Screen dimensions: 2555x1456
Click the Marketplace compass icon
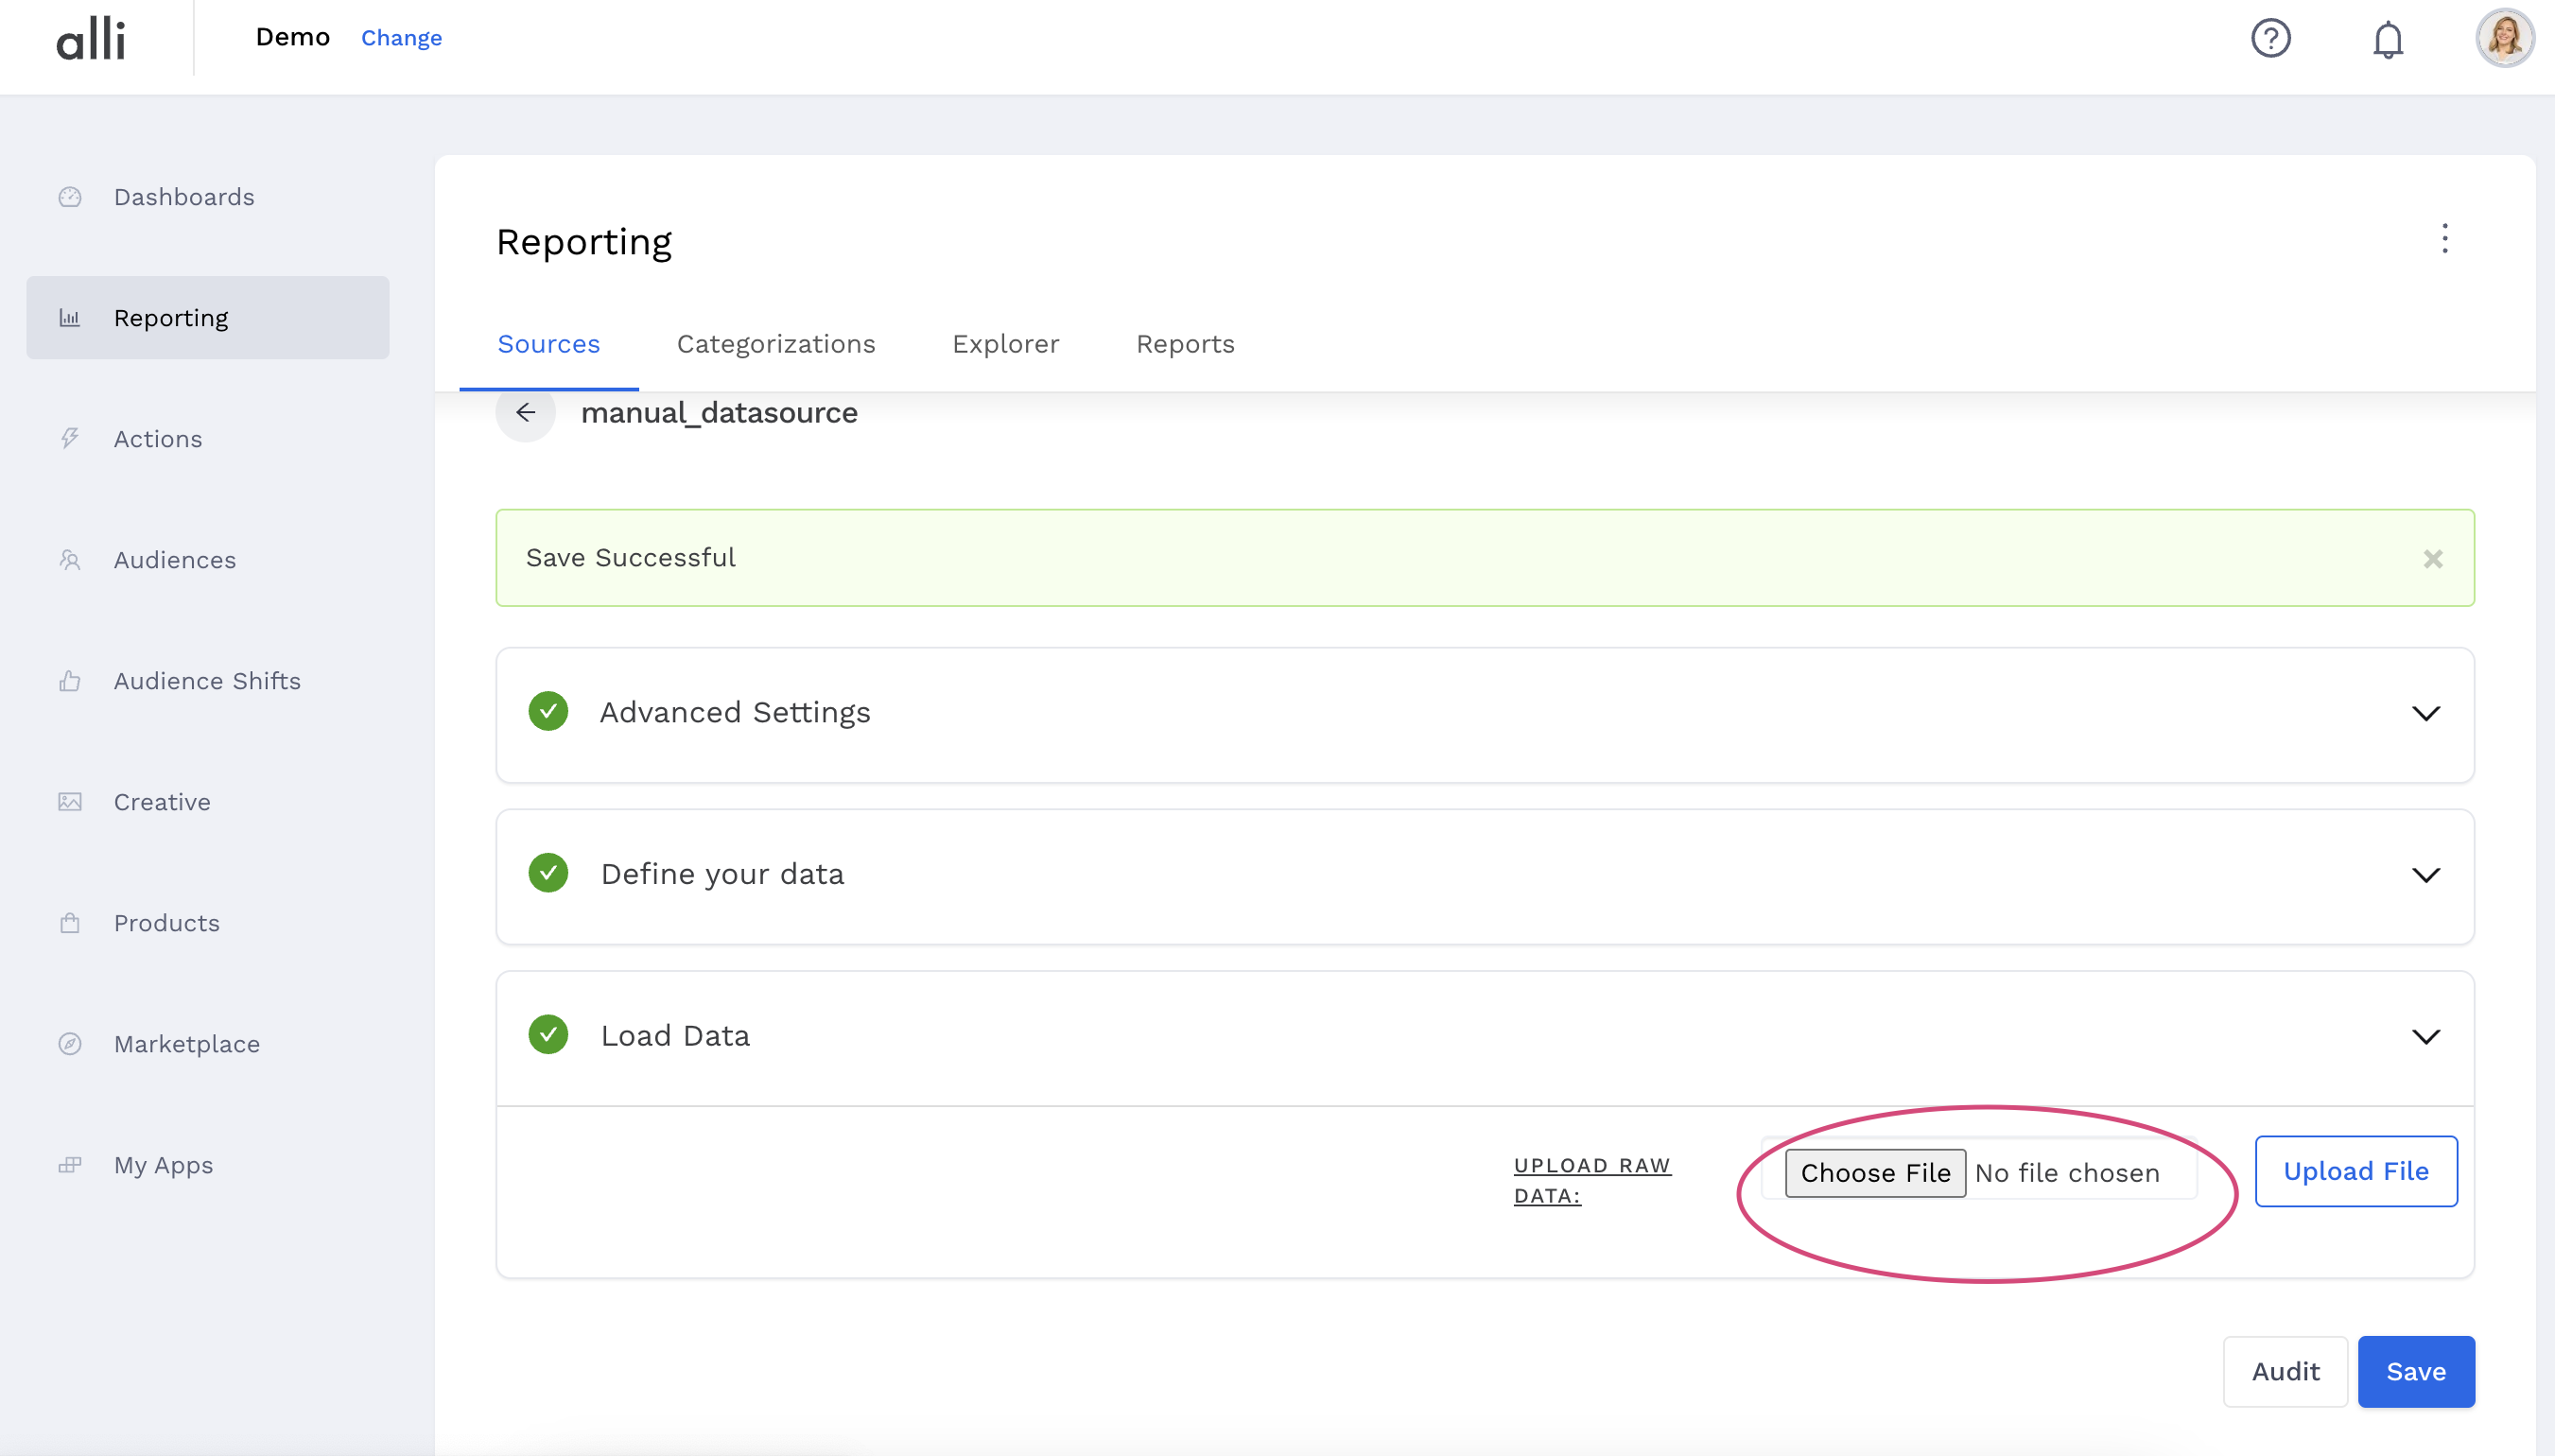tap(70, 1044)
